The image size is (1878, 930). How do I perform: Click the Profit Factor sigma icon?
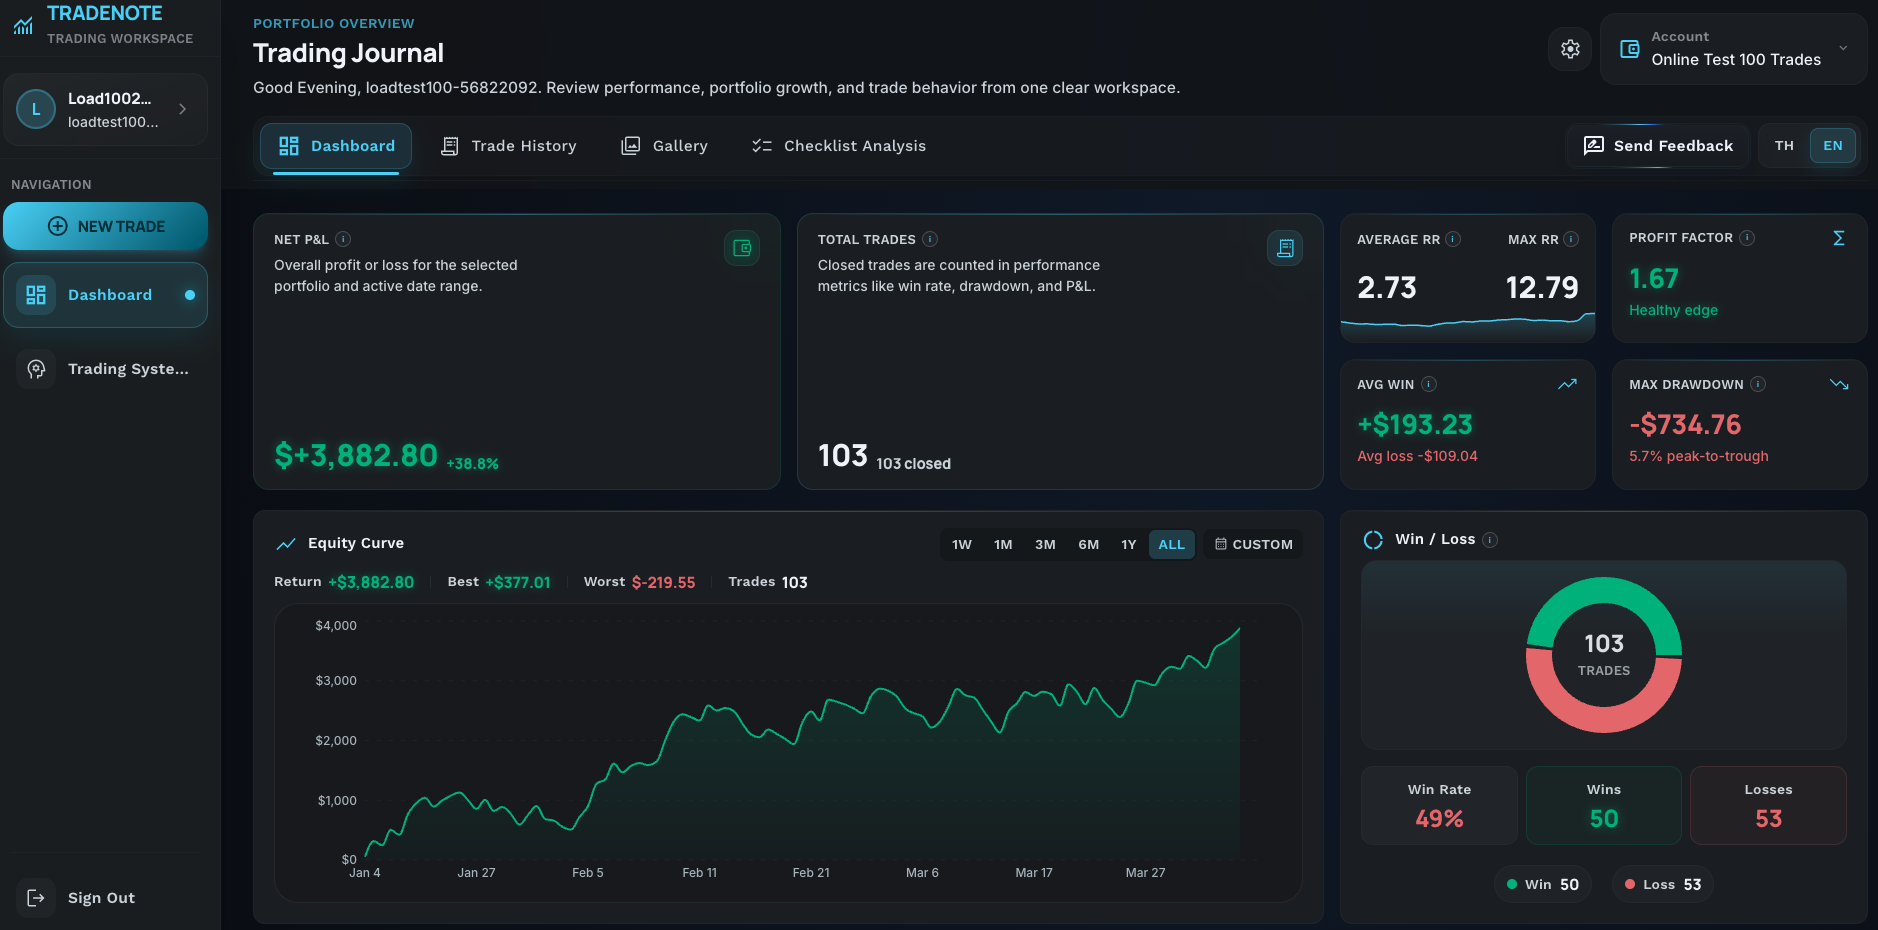point(1839,238)
